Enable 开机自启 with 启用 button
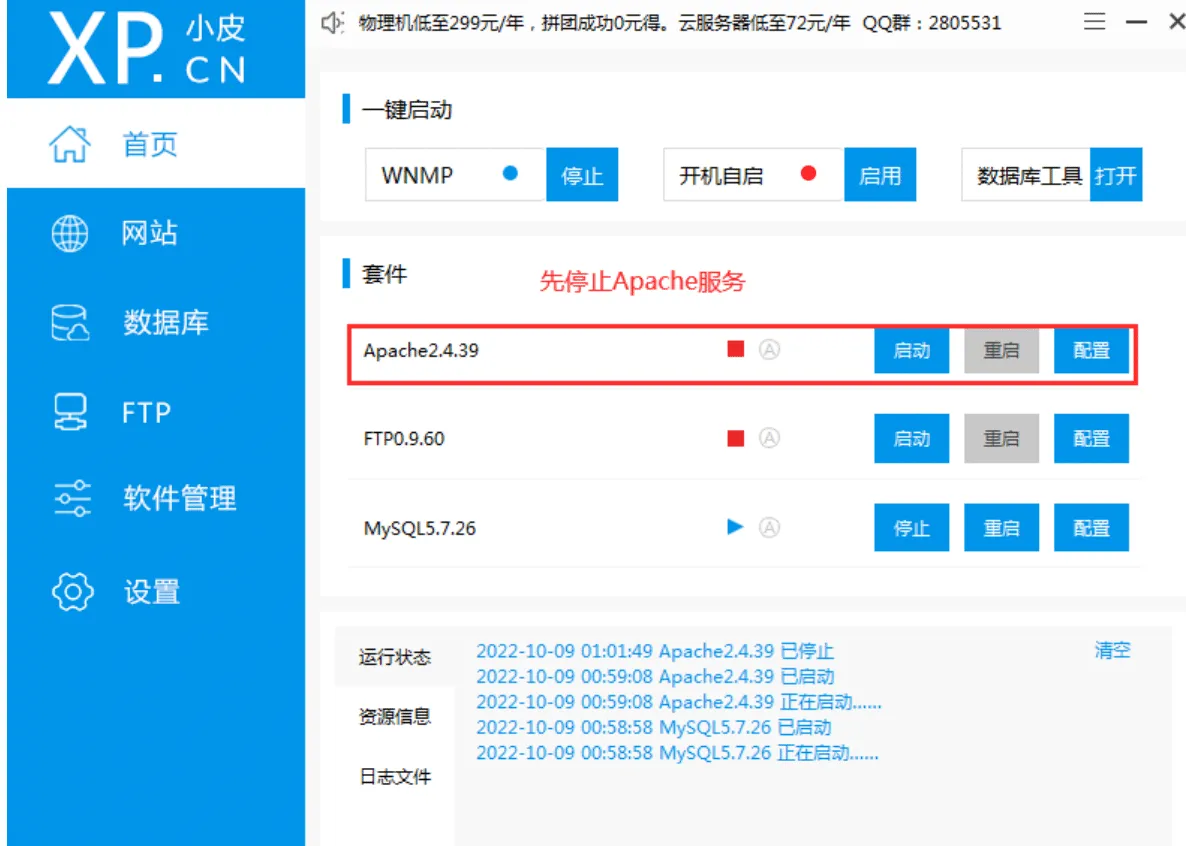The image size is (1186, 846). click(880, 175)
